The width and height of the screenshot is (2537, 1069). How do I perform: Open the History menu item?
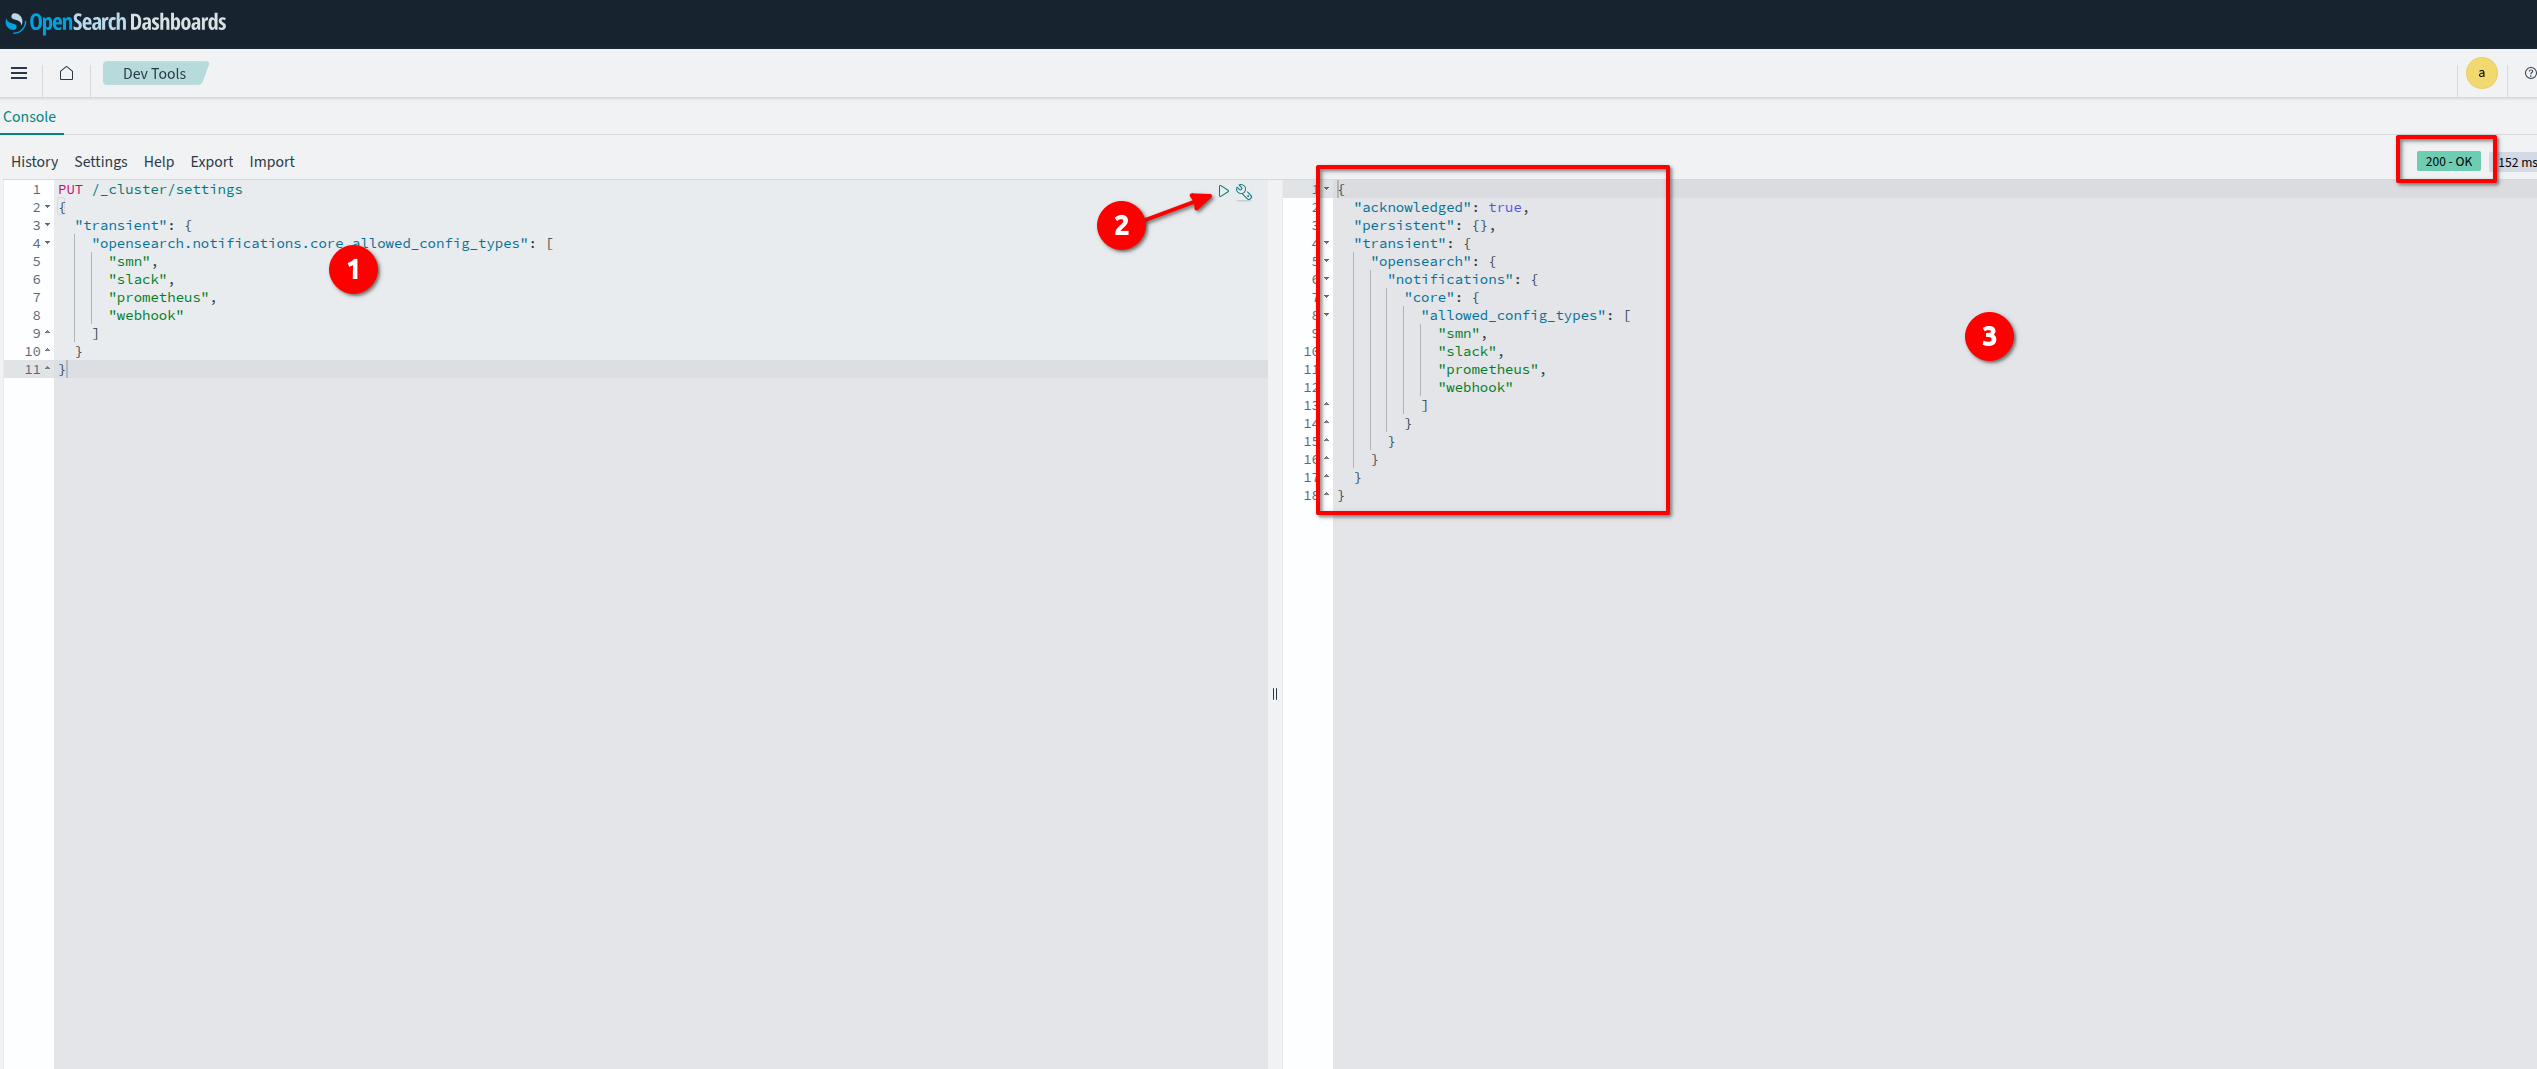34,162
